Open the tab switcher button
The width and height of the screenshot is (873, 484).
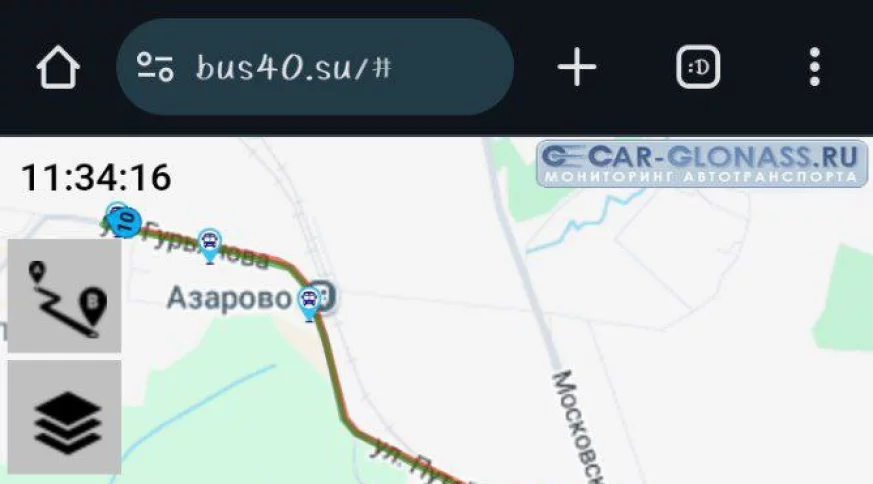point(698,67)
